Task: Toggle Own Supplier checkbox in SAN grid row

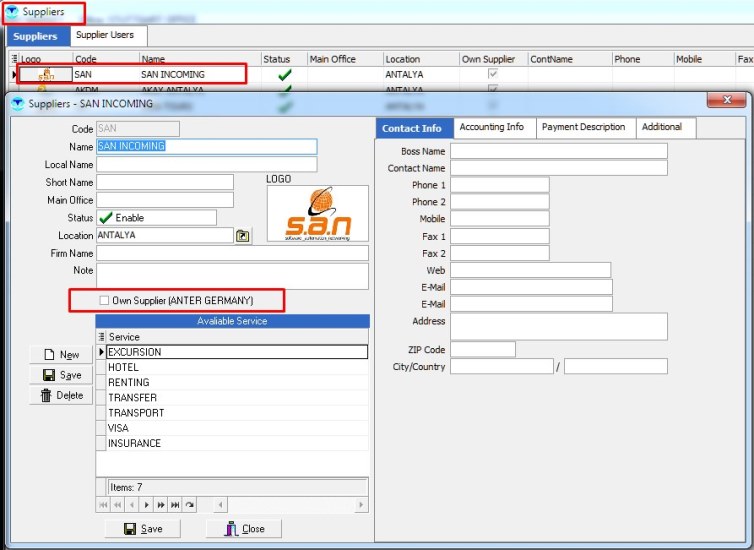Action: click(491, 75)
